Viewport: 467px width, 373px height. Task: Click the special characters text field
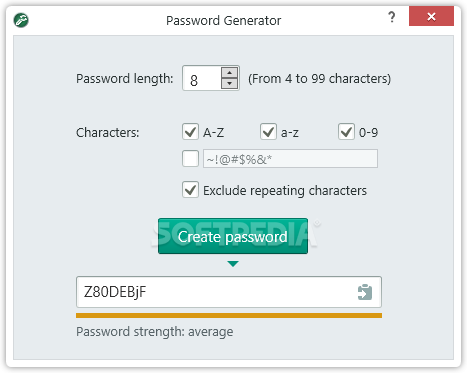click(290, 159)
